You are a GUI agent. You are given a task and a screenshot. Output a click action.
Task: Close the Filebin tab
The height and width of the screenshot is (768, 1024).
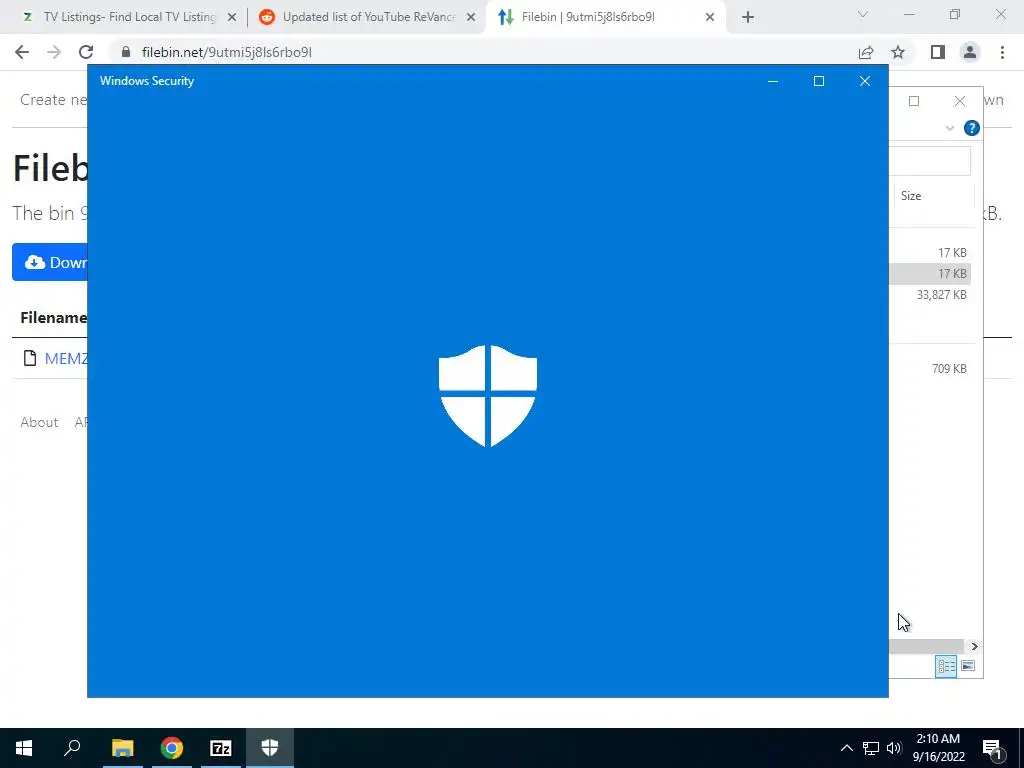pyautogui.click(x=710, y=18)
